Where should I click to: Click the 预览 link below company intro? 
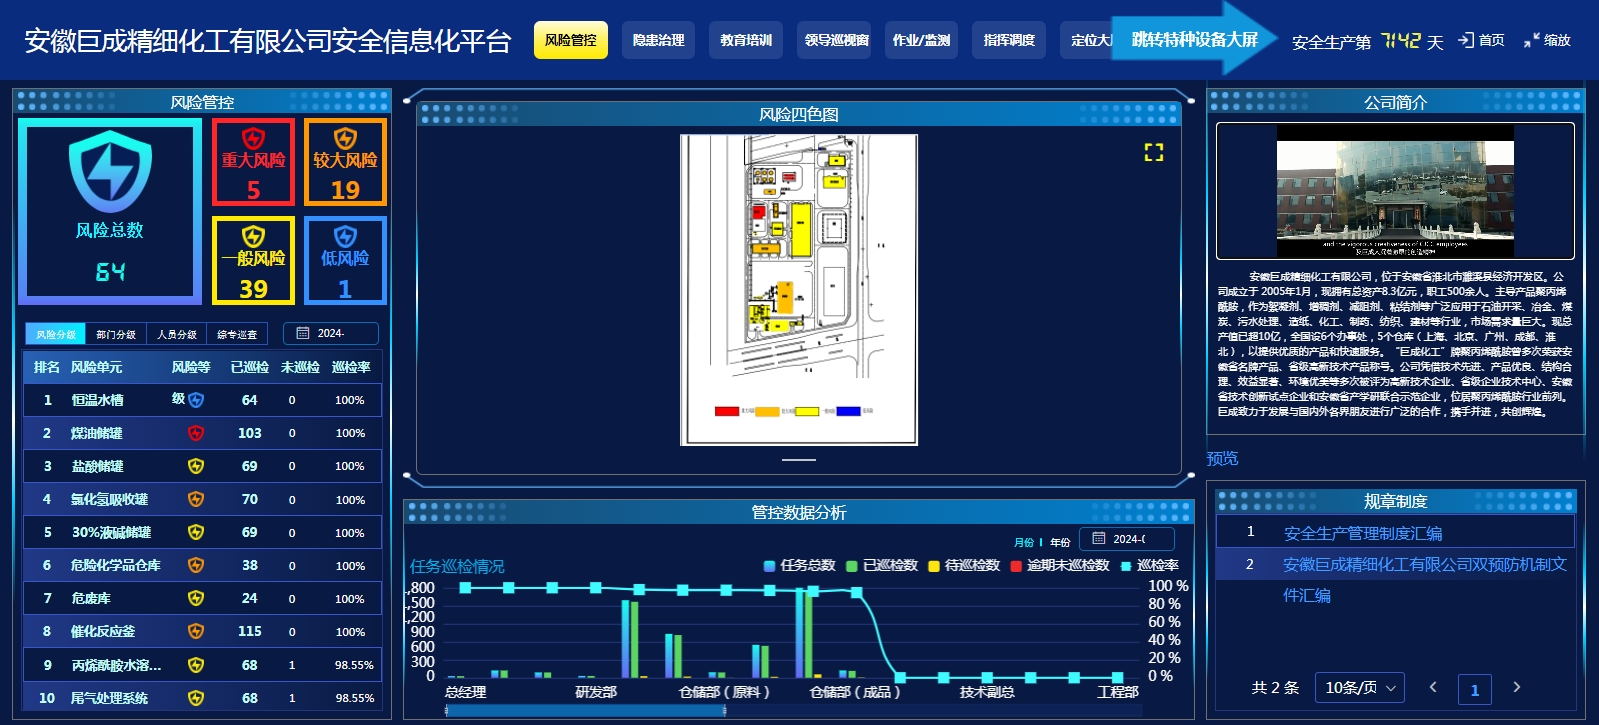point(1222,458)
